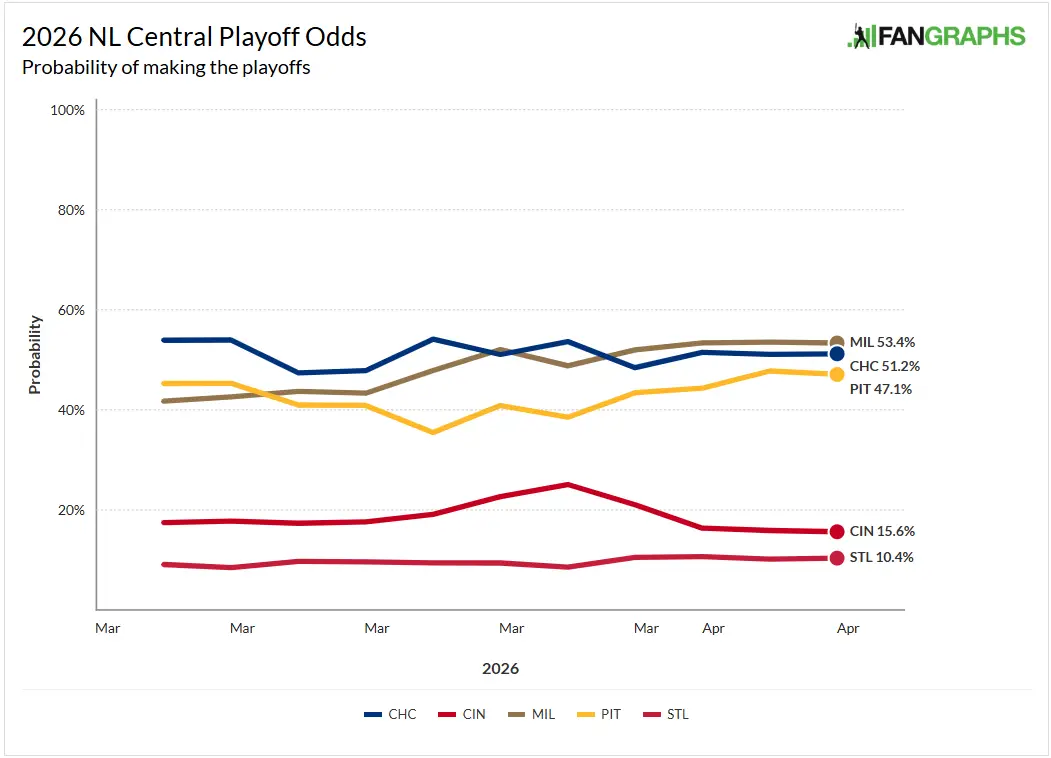The height and width of the screenshot is (758, 1051).
Task: Click the CIN endpoint dot marker
Action: coord(837,532)
